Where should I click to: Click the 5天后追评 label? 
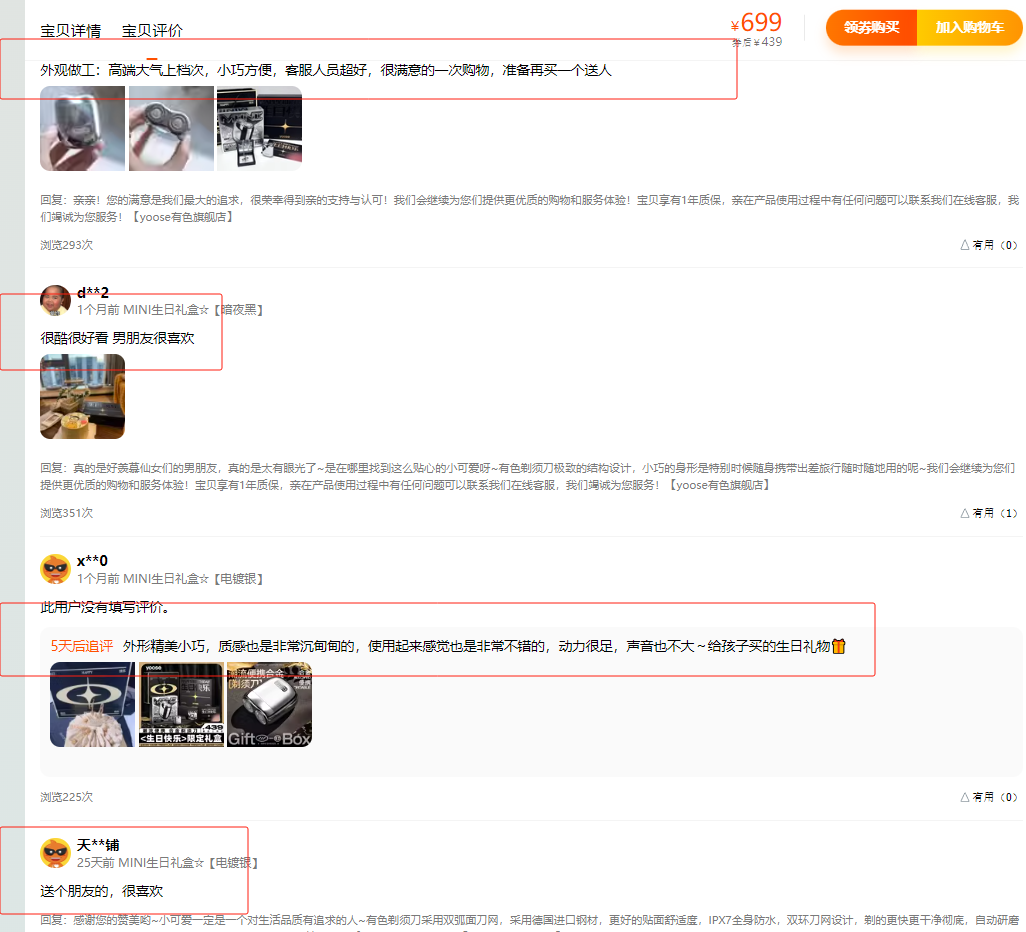pos(82,647)
